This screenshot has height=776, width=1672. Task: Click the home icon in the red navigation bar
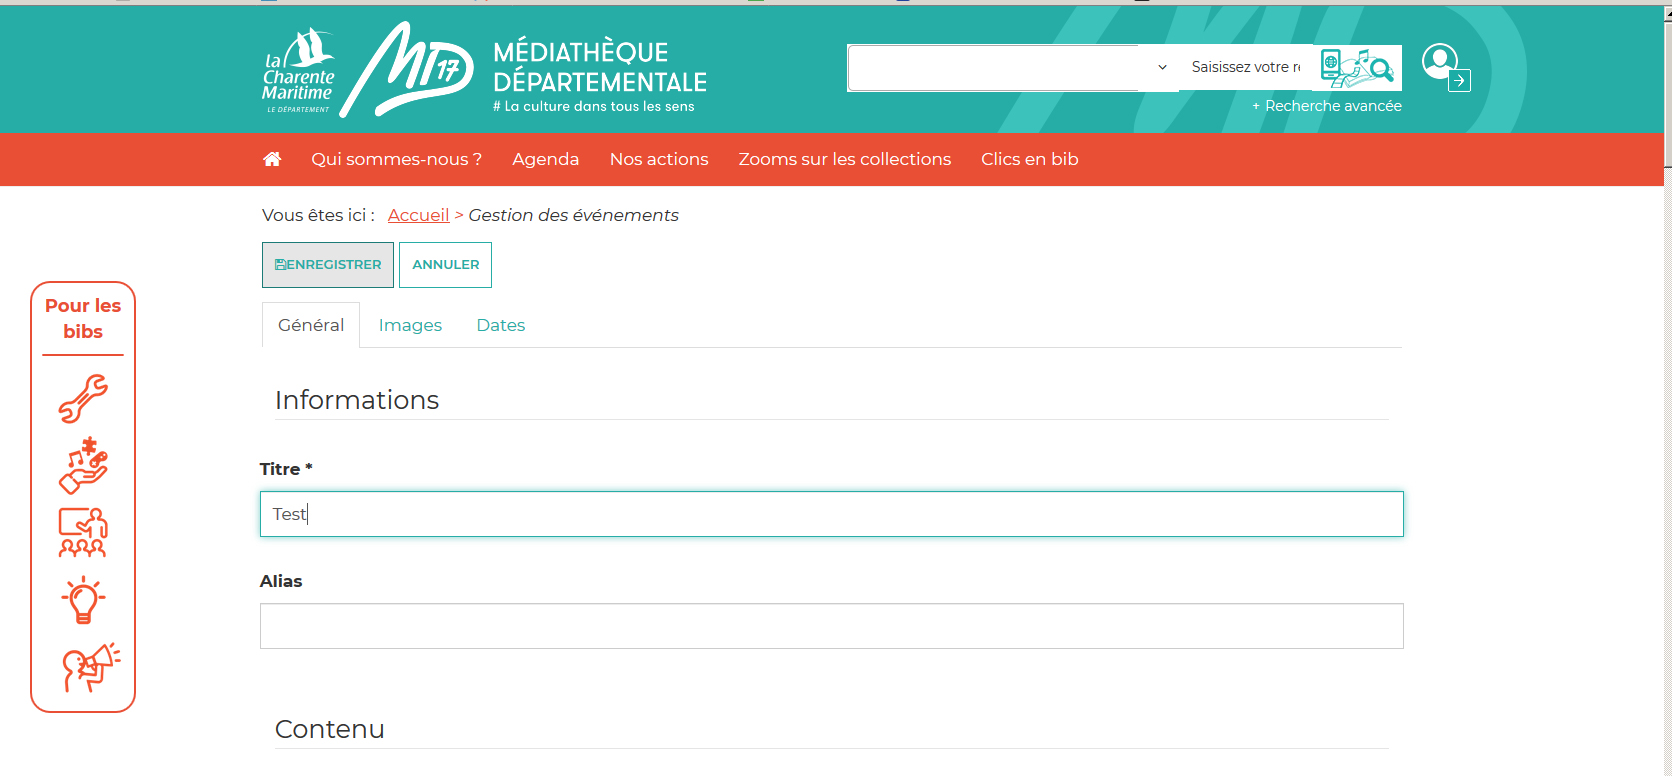pos(272,159)
